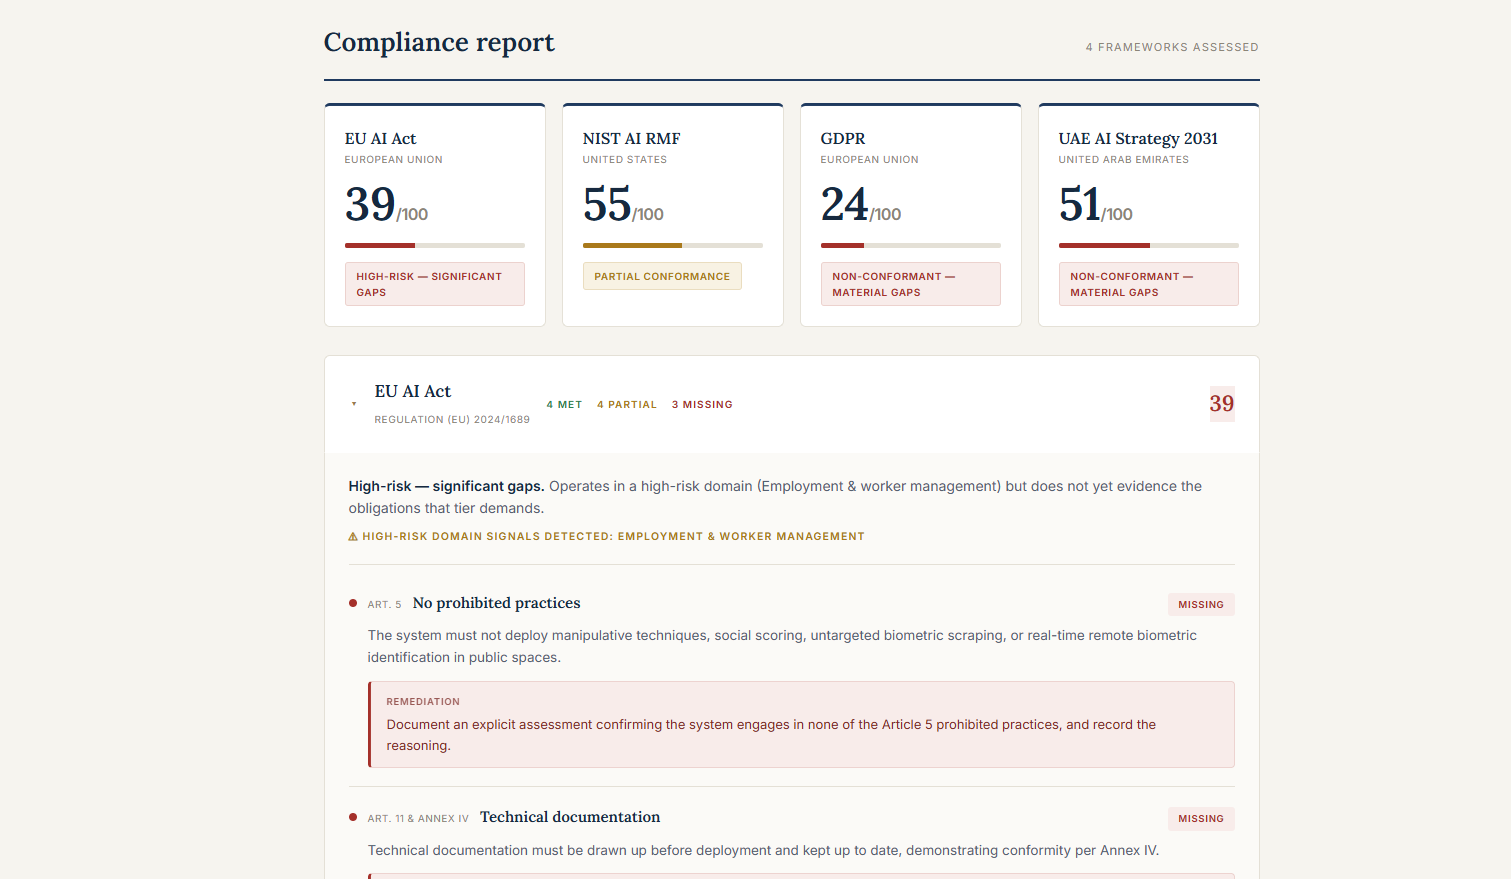Click the 3 MISSING count label
1511x879 pixels.
point(702,405)
